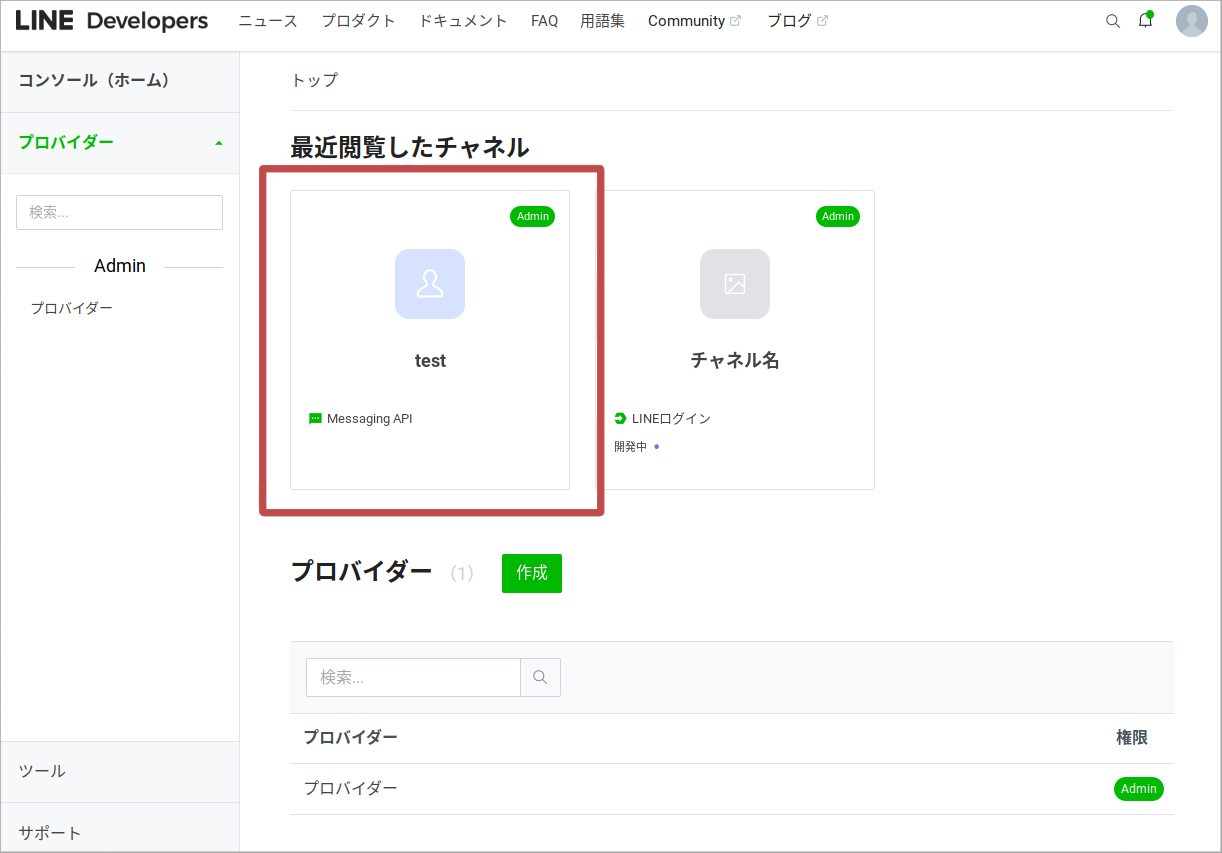Open the ニュース menu item
Screen dimensions: 1222x853
268,21
